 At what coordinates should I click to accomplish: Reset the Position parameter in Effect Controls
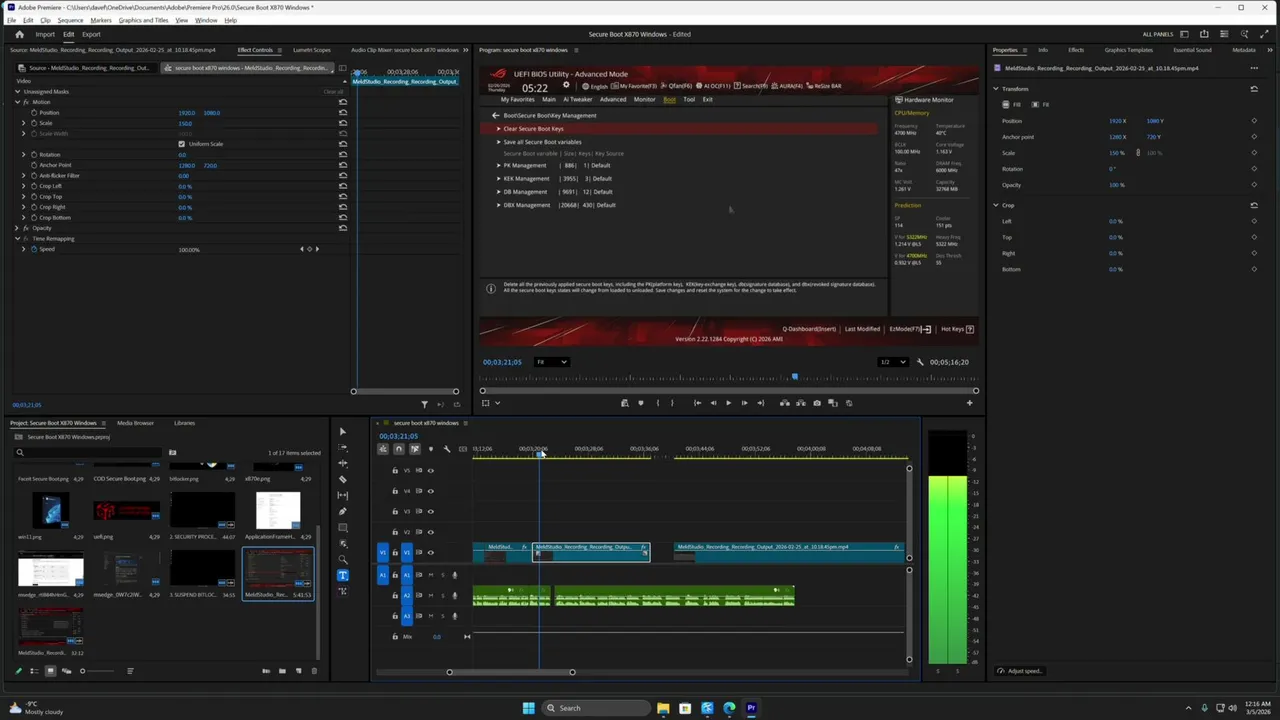pyautogui.click(x=343, y=113)
